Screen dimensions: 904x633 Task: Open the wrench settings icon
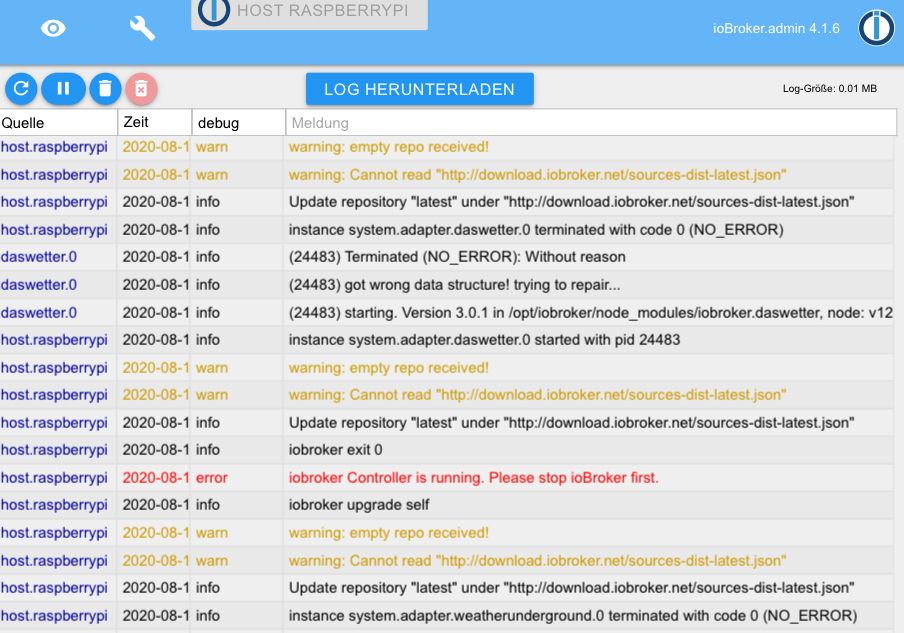[x=142, y=28]
